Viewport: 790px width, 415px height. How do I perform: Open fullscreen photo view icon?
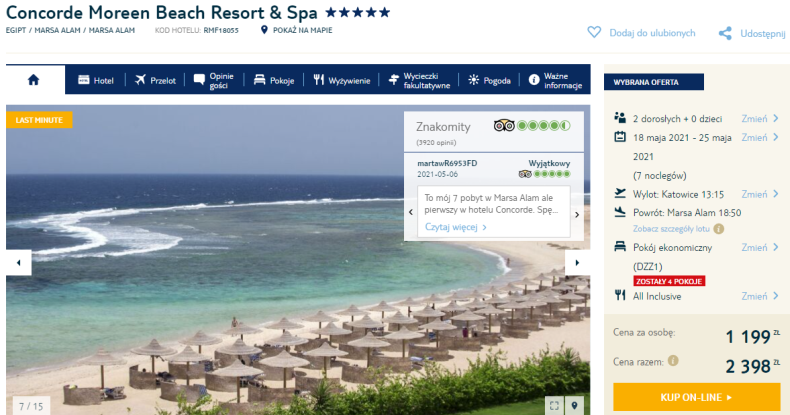coord(555,405)
